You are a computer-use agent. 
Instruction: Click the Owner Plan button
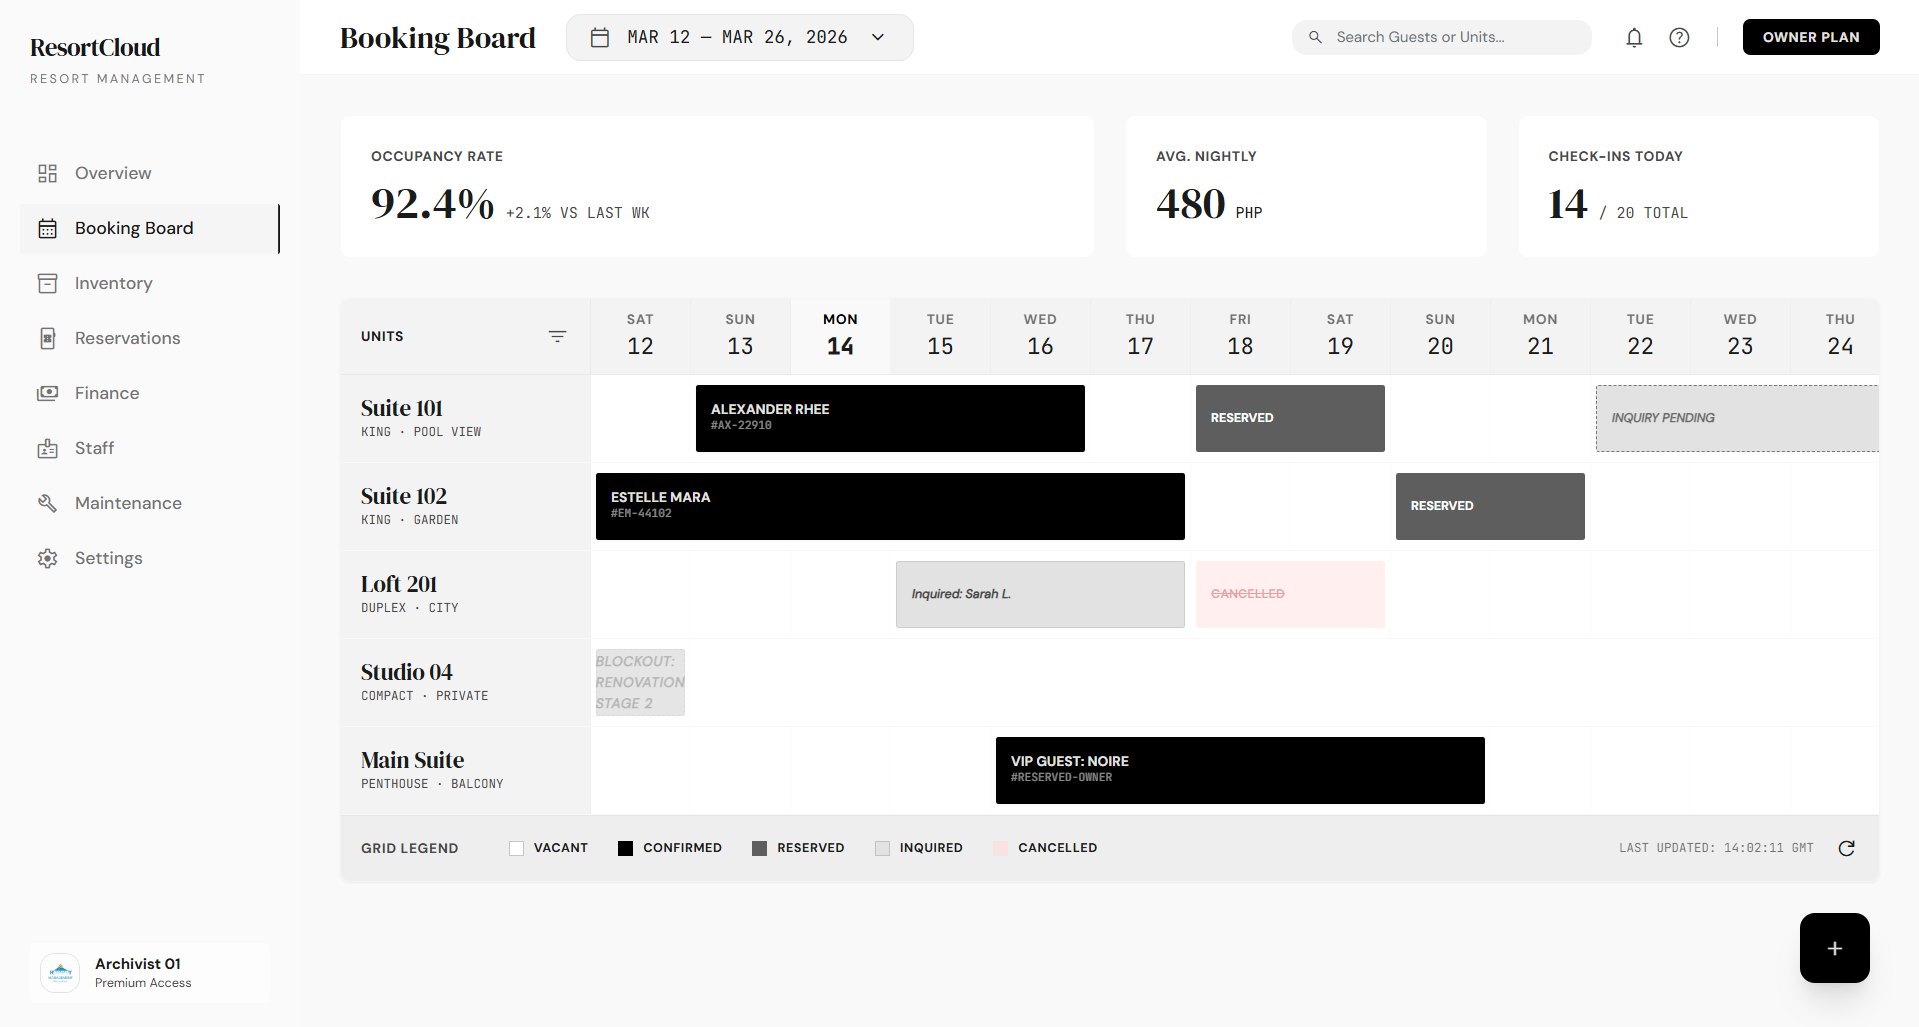1810,37
